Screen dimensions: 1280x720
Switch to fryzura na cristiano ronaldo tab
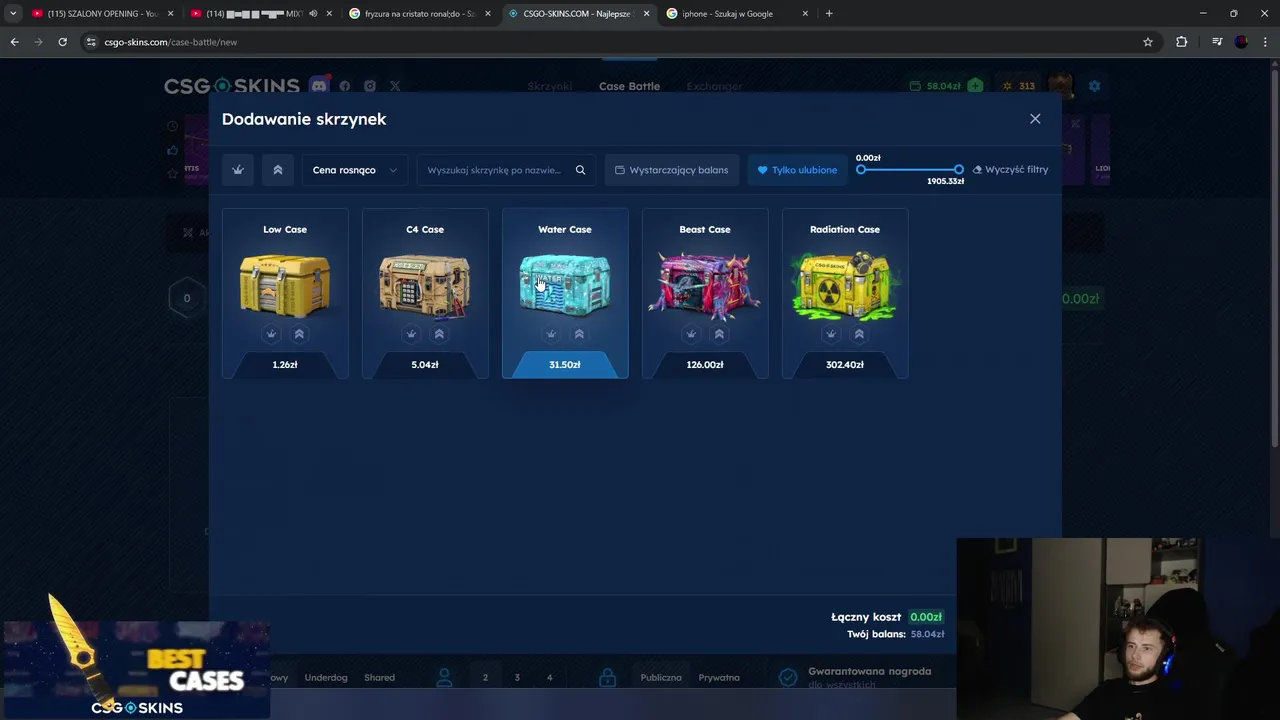(420, 14)
